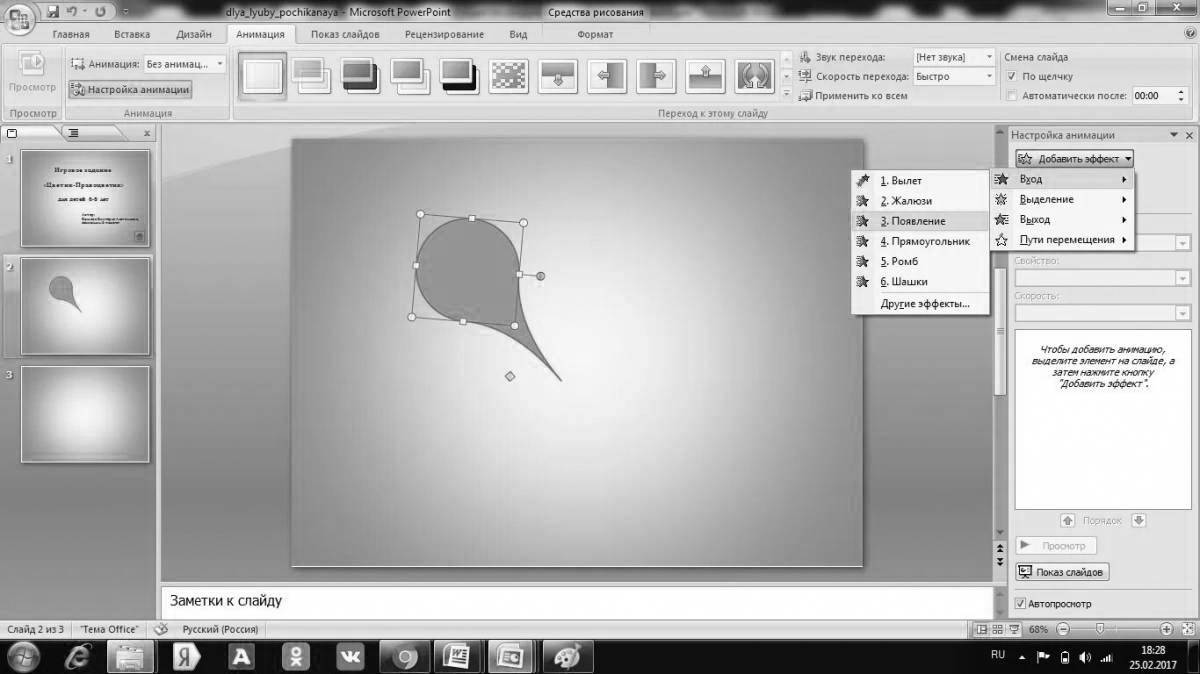Open the Звук перехода sound dropdown
The height and width of the screenshot is (674, 1200).
tap(990, 57)
